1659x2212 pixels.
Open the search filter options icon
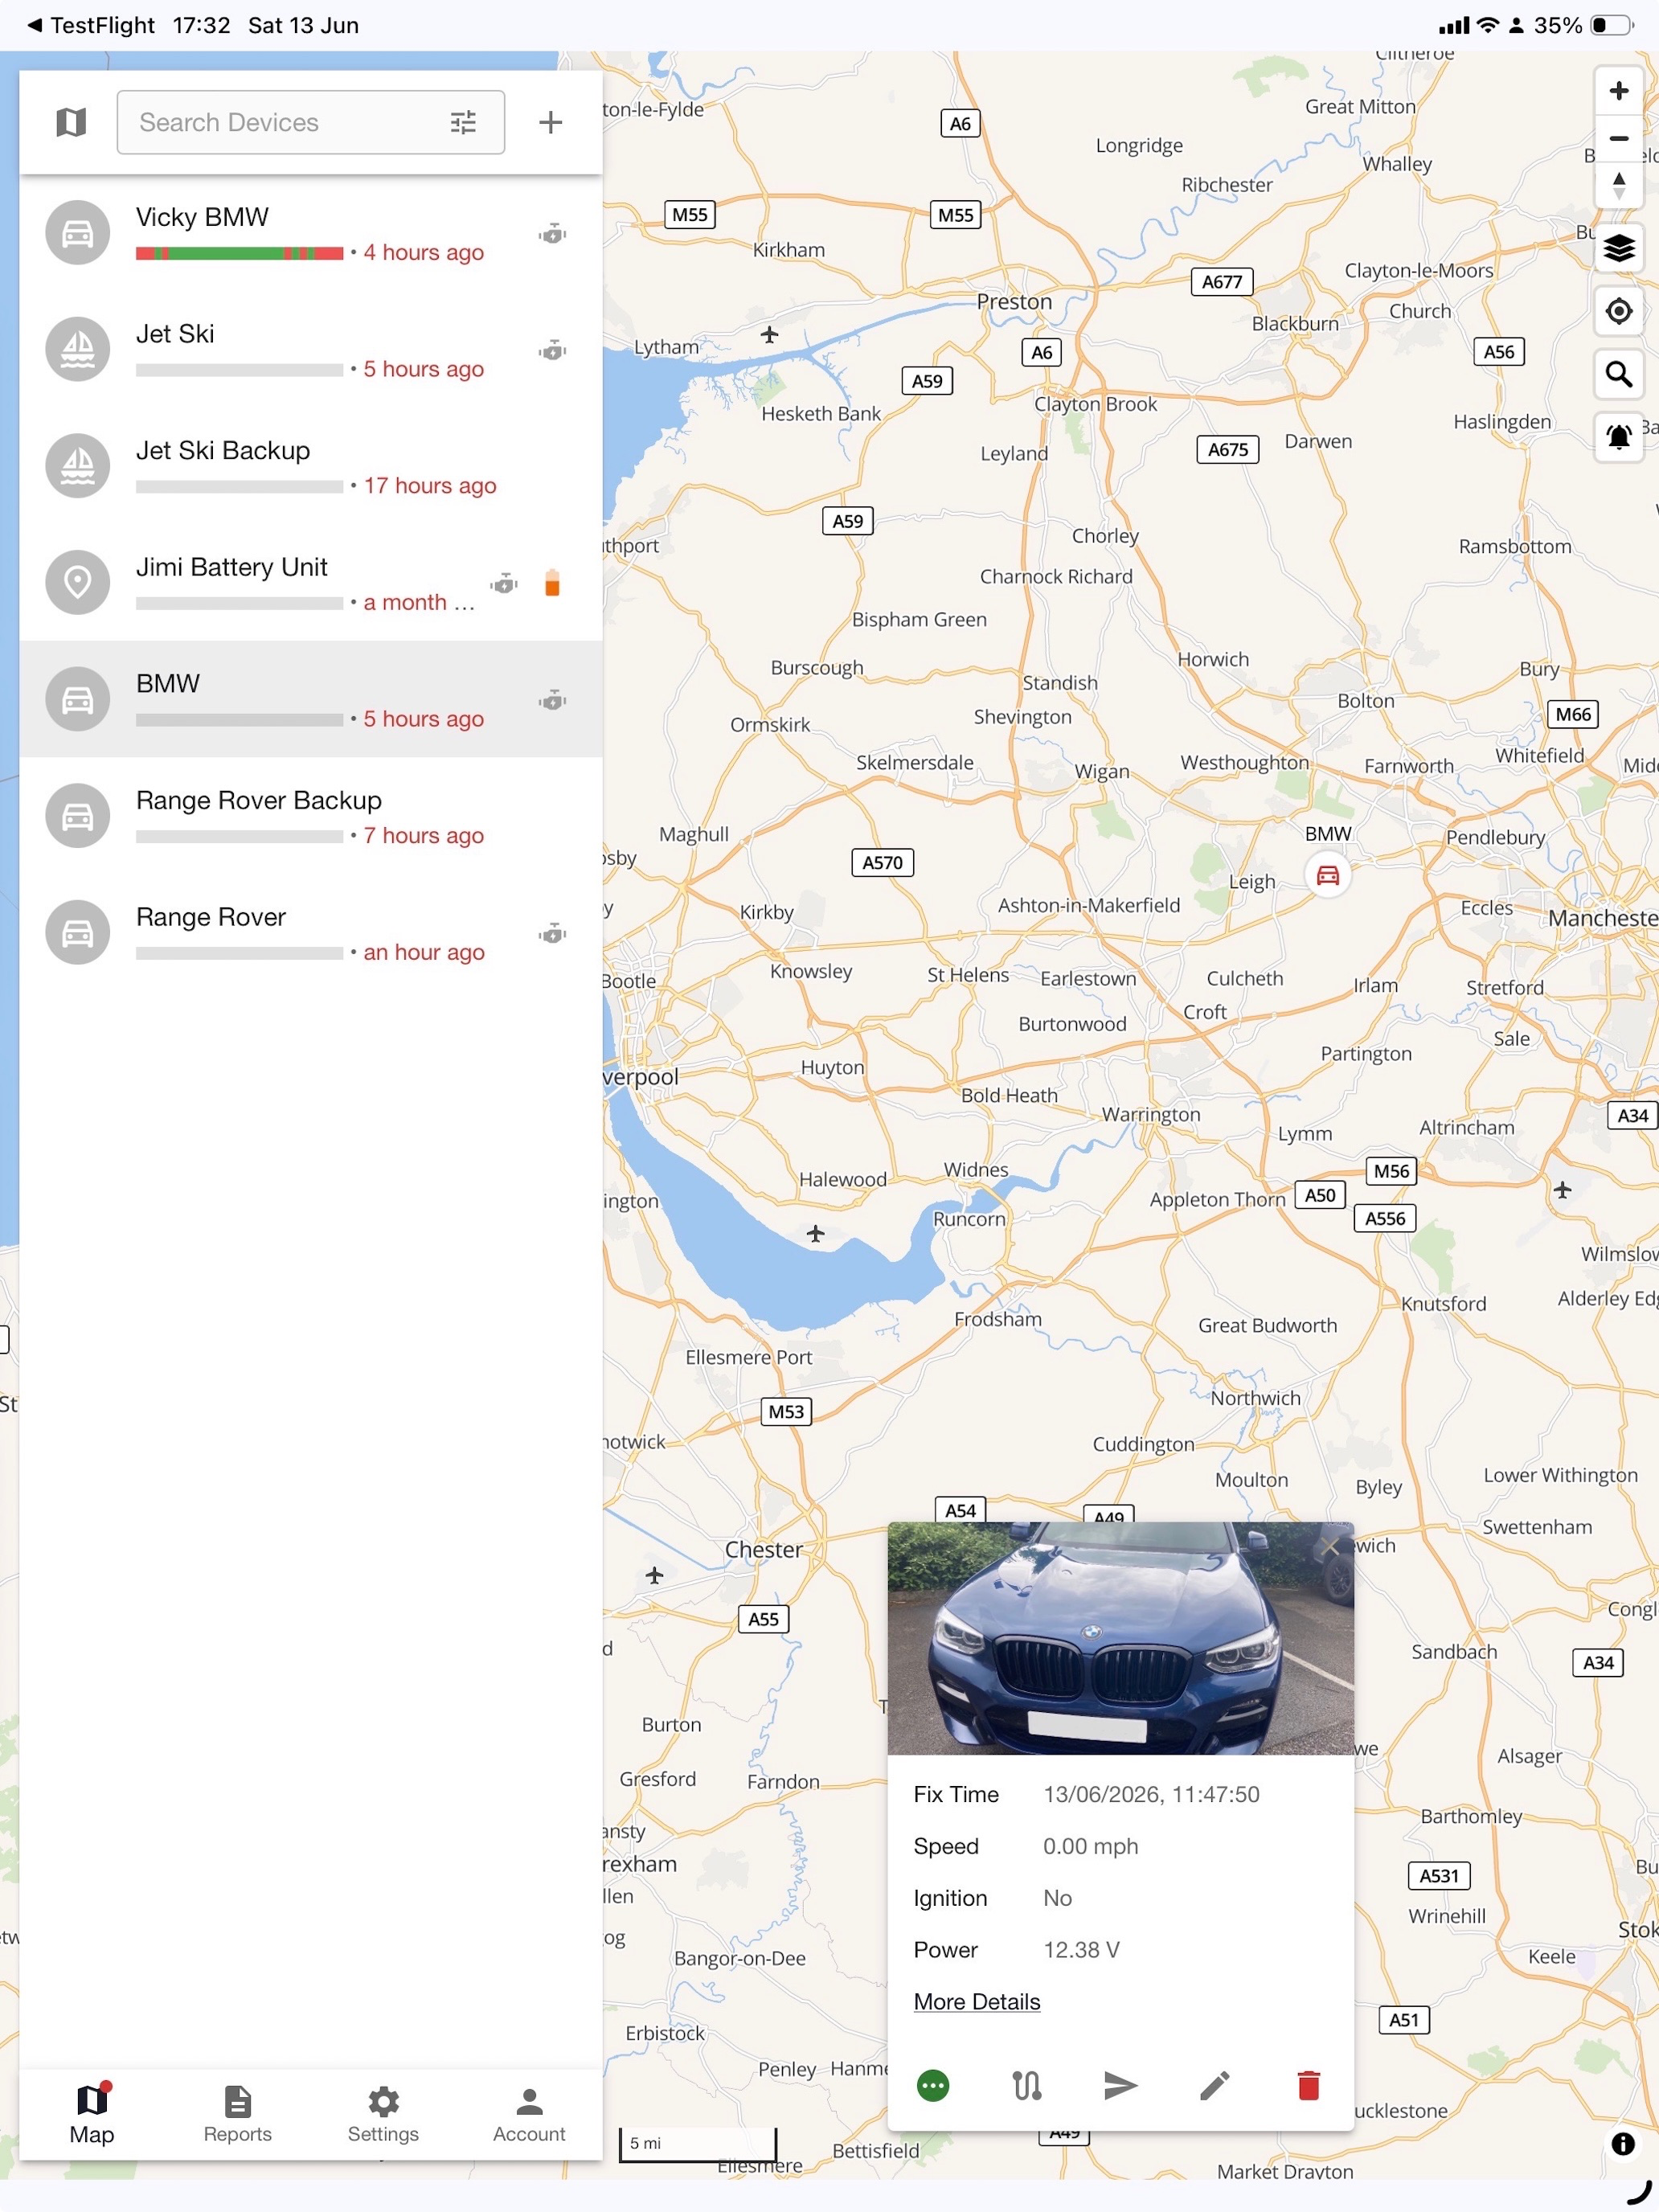[x=463, y=122]
